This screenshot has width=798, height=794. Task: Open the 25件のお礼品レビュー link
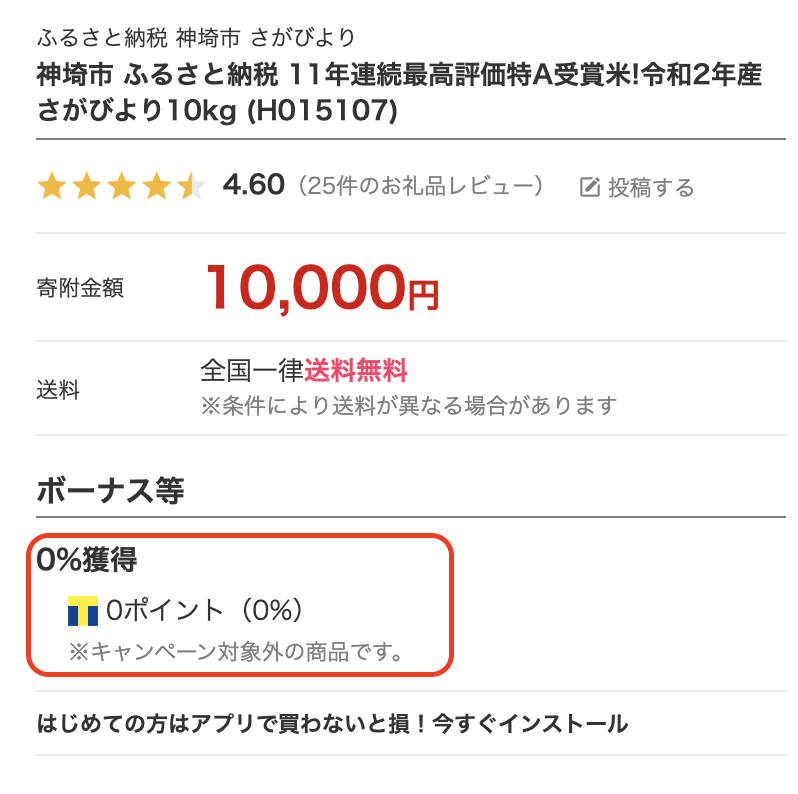click(420, 186)
